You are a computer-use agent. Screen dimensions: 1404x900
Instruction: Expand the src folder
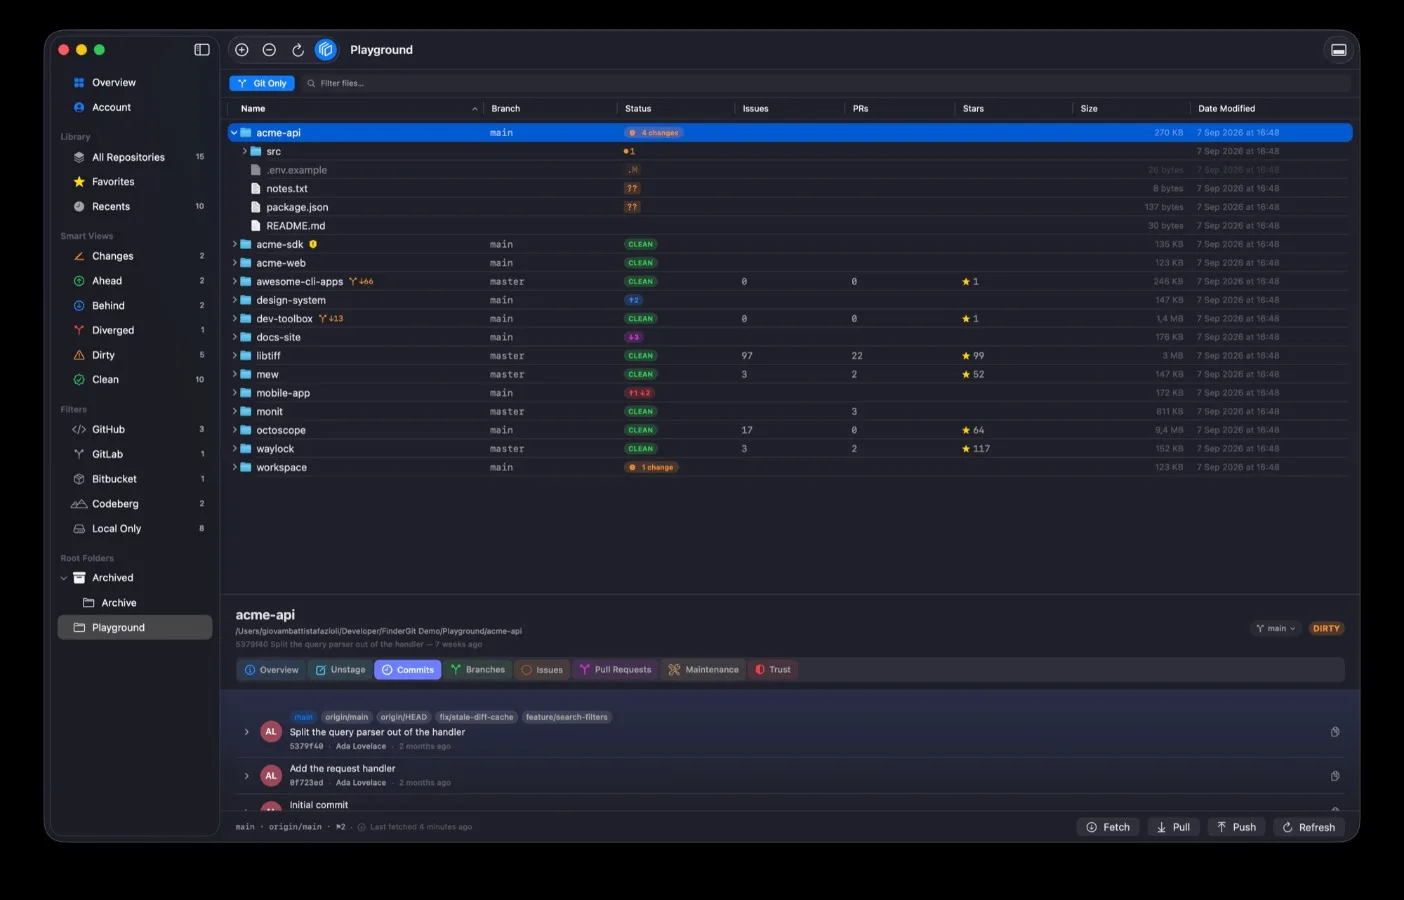point(245,152)
